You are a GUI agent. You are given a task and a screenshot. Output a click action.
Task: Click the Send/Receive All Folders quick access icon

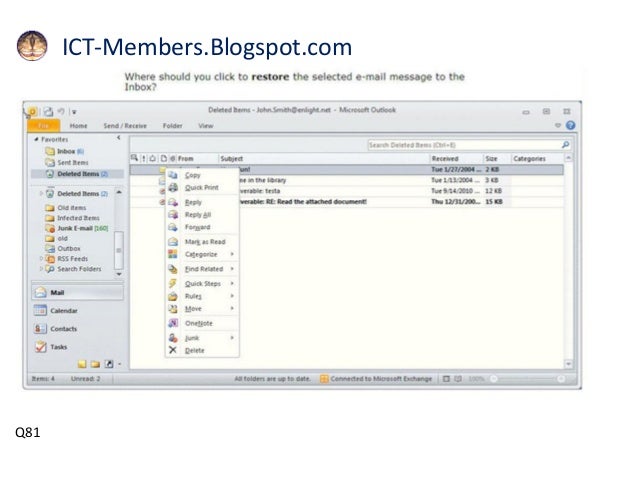(48, 111)
